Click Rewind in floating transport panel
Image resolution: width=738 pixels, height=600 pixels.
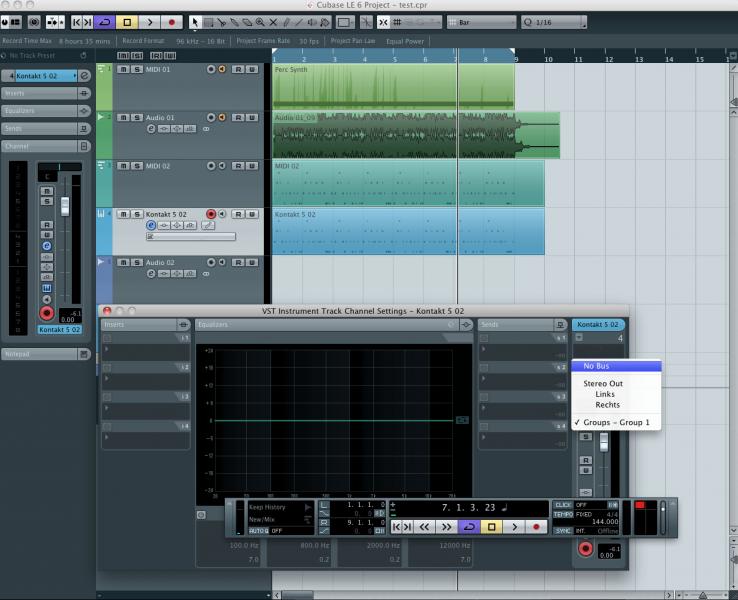(x=424, y=527)
